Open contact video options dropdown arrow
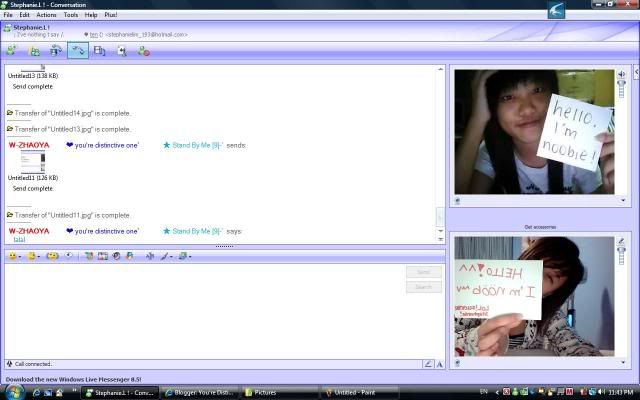 [x=623, y=200]
